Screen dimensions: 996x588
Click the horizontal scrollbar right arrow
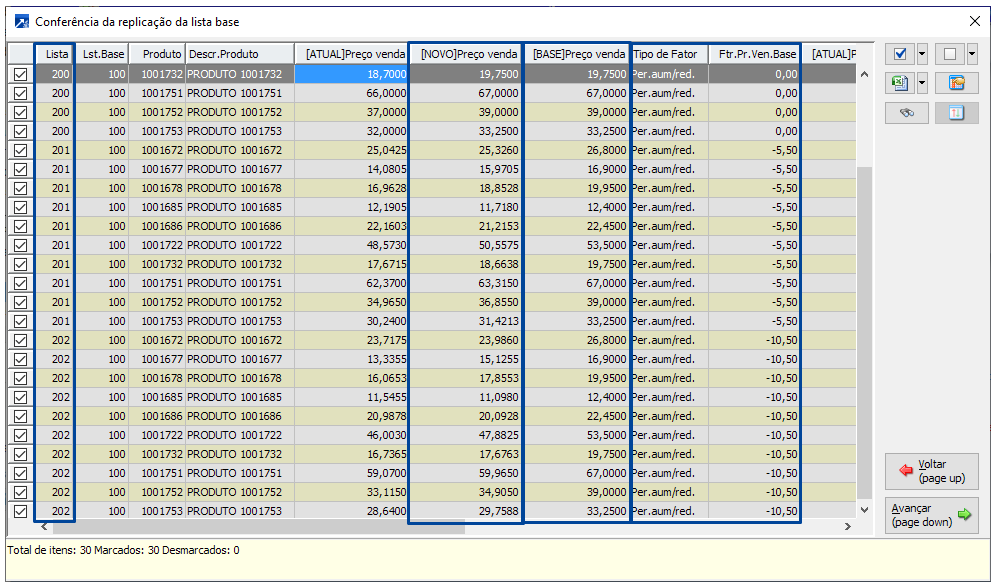(847, 527)
